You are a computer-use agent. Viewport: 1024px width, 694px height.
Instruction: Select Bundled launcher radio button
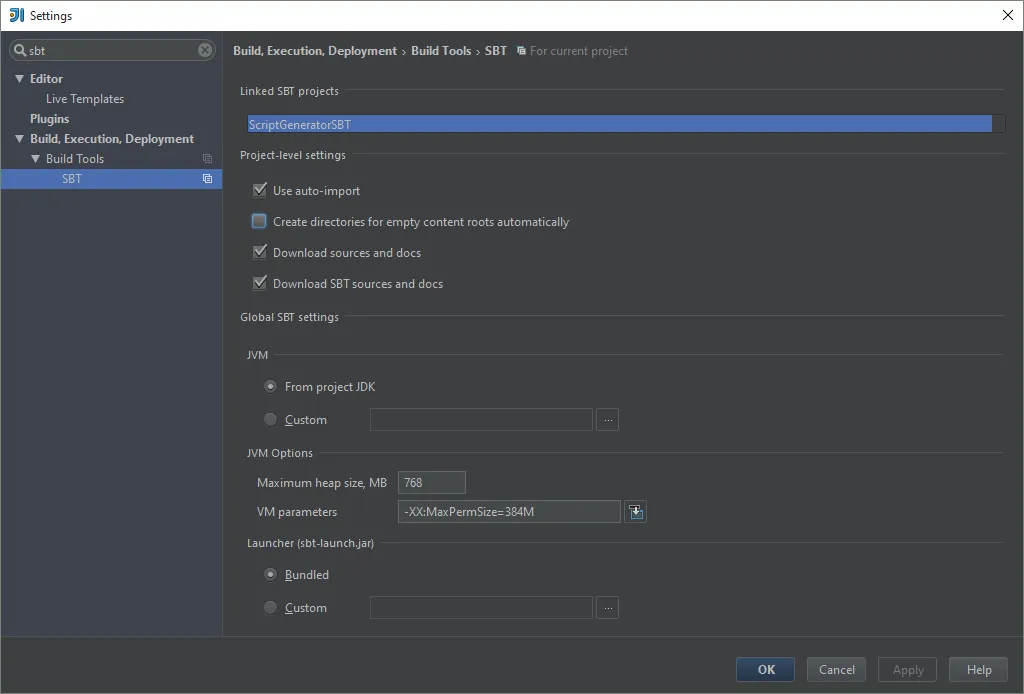(270, 575)
